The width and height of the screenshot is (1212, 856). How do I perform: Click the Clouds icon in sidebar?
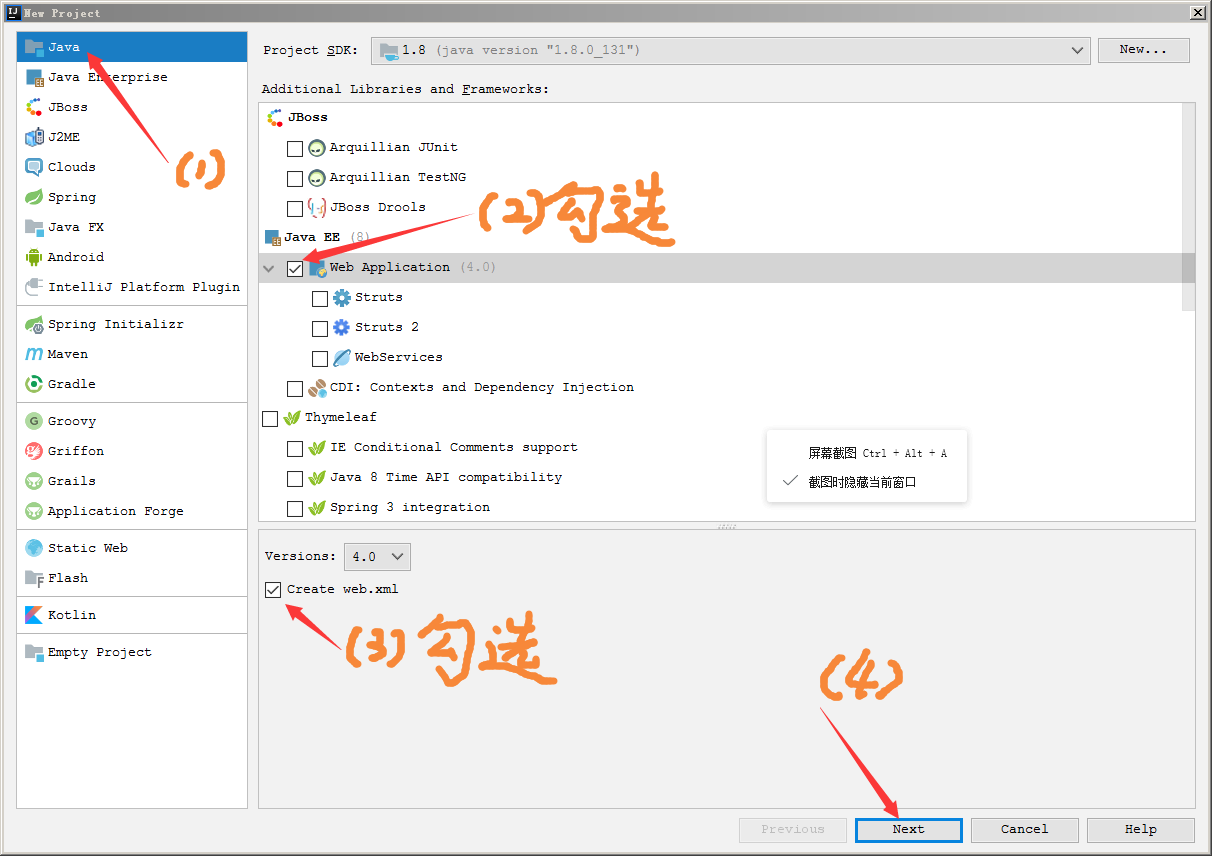pyautogui.click(x=34, y=167)
